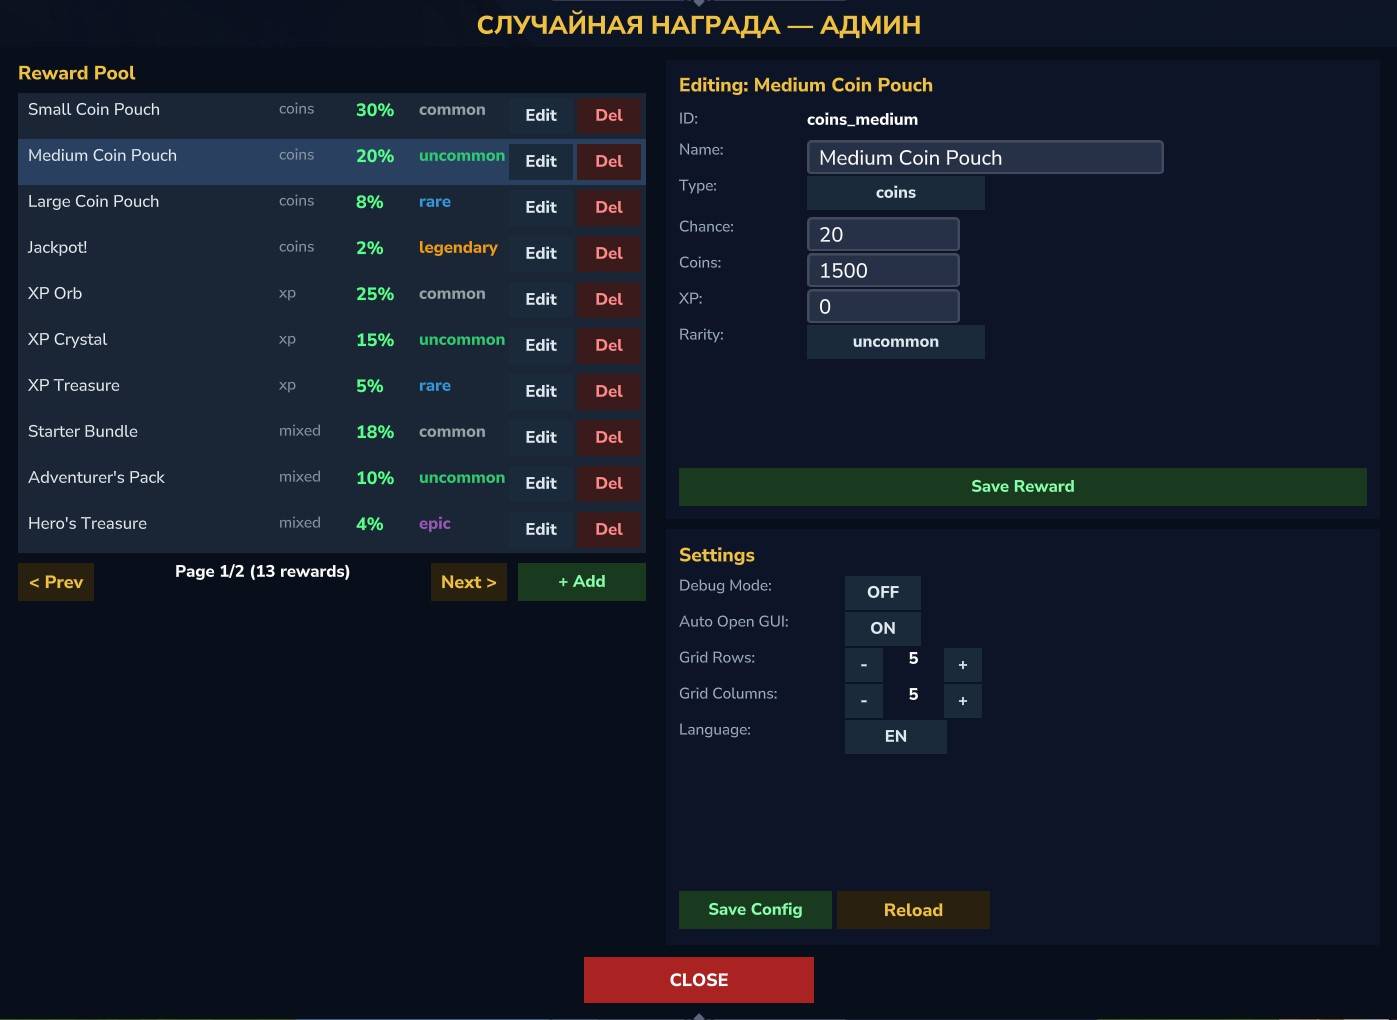
Task: Delete the Starter Bundle reward
Action: click(609, 437)
